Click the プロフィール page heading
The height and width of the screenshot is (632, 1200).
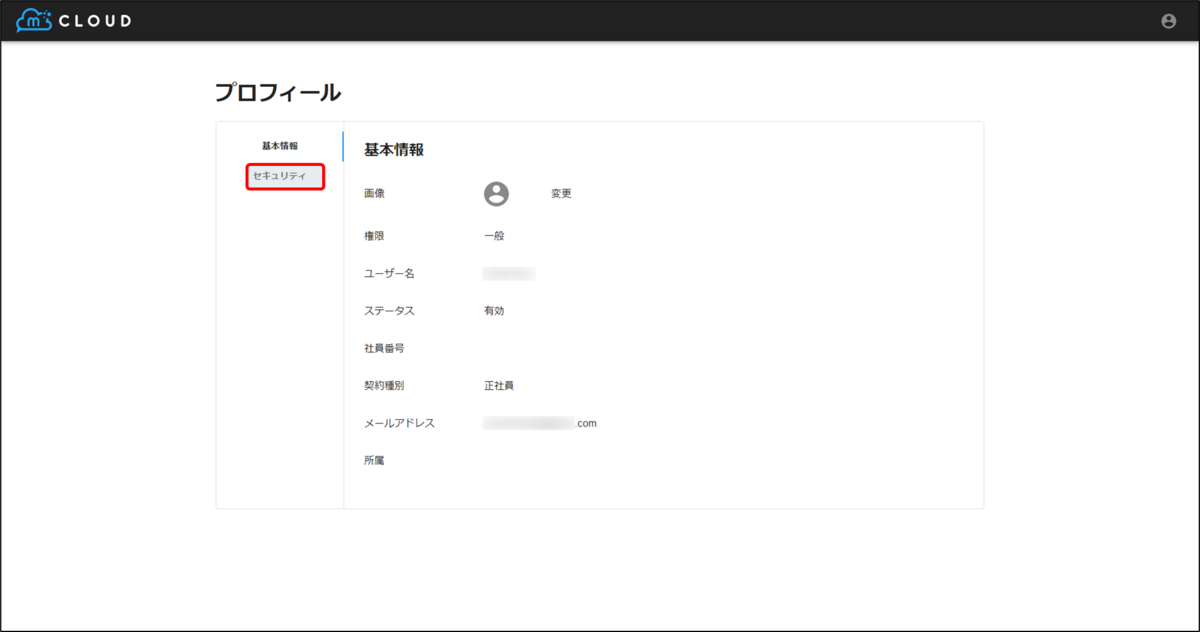click(282, 91)
